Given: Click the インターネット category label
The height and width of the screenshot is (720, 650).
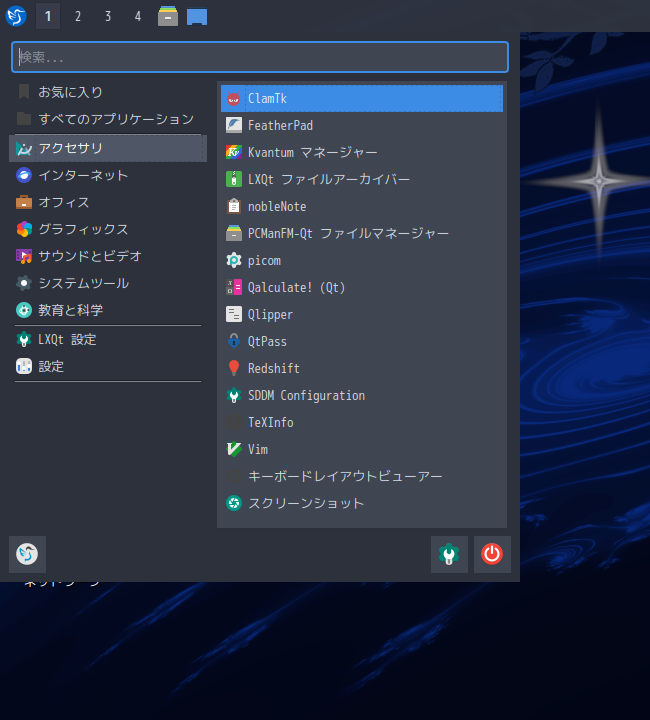Looking at the screenshot, I should 83,175.
